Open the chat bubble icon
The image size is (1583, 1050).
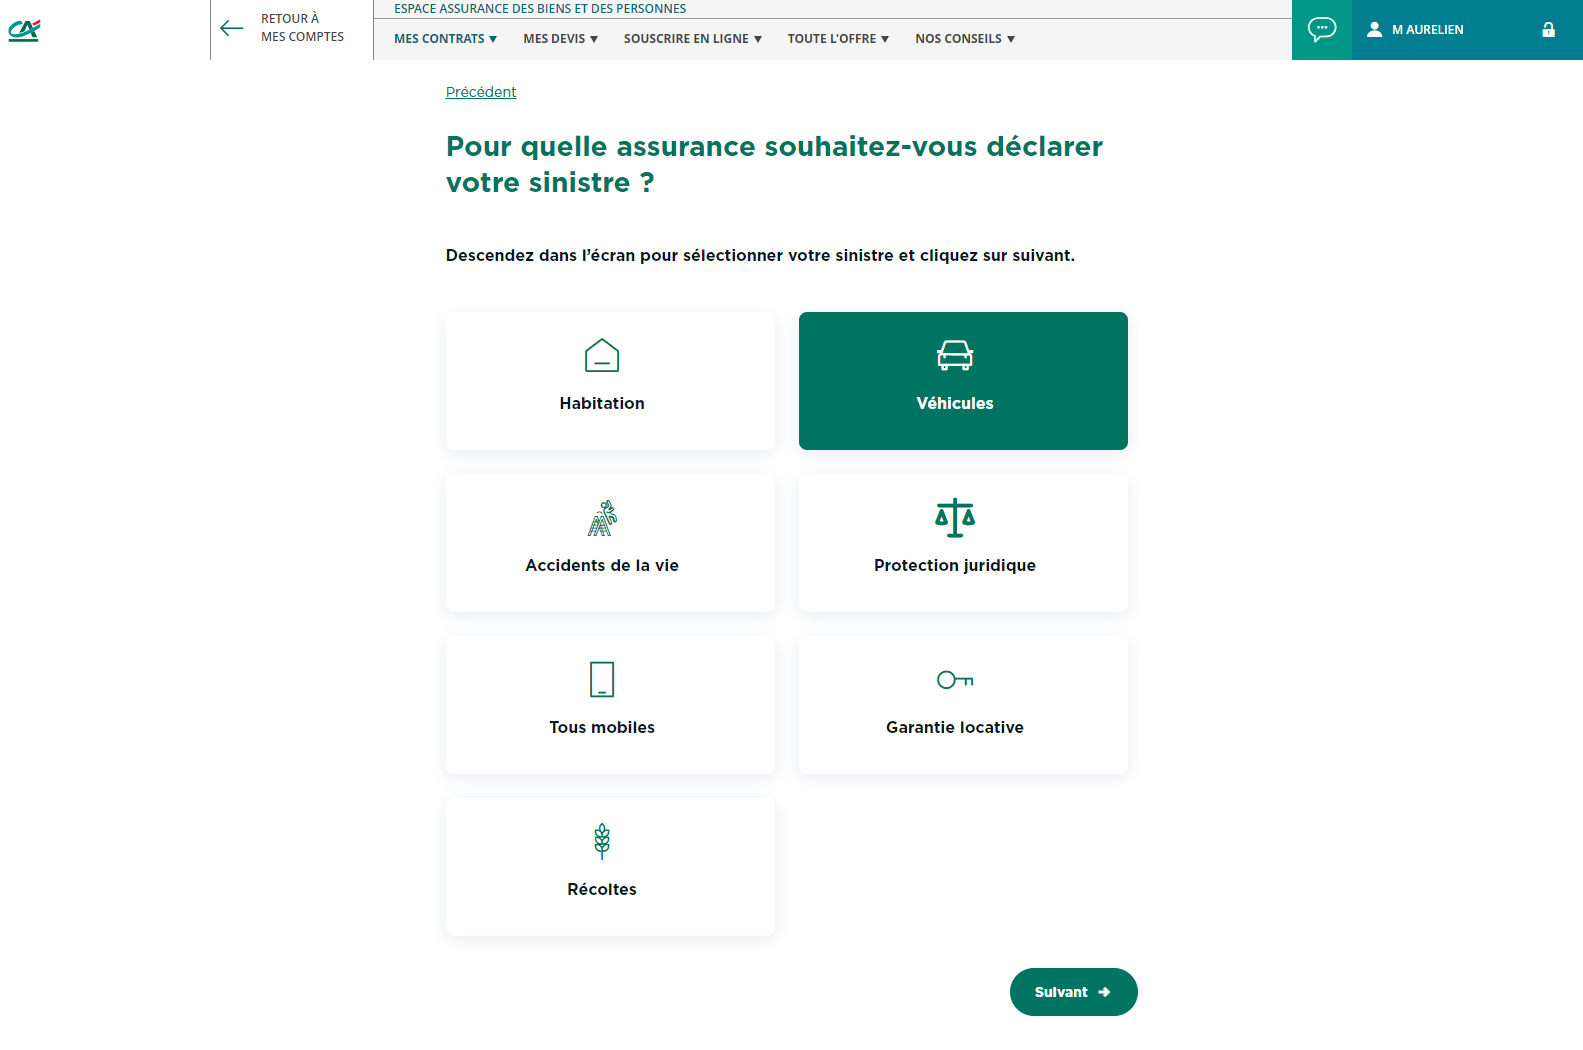pyautogui.click(x=1321, y=29)
